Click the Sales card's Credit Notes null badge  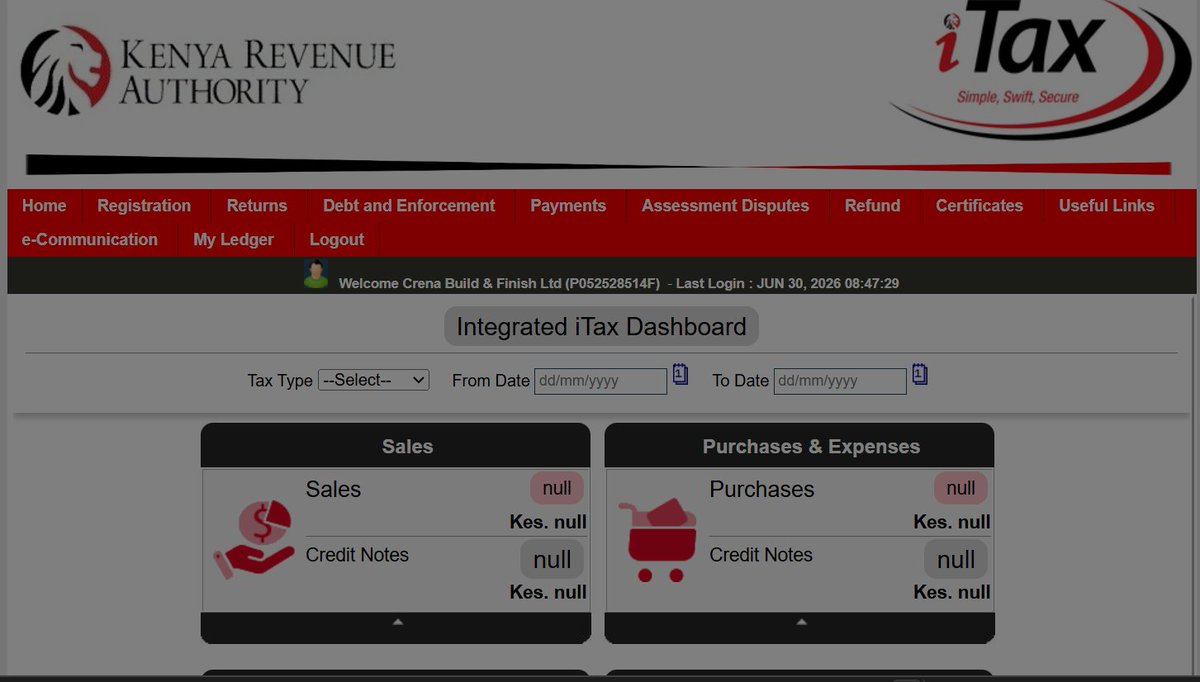[x=552, y=560]
